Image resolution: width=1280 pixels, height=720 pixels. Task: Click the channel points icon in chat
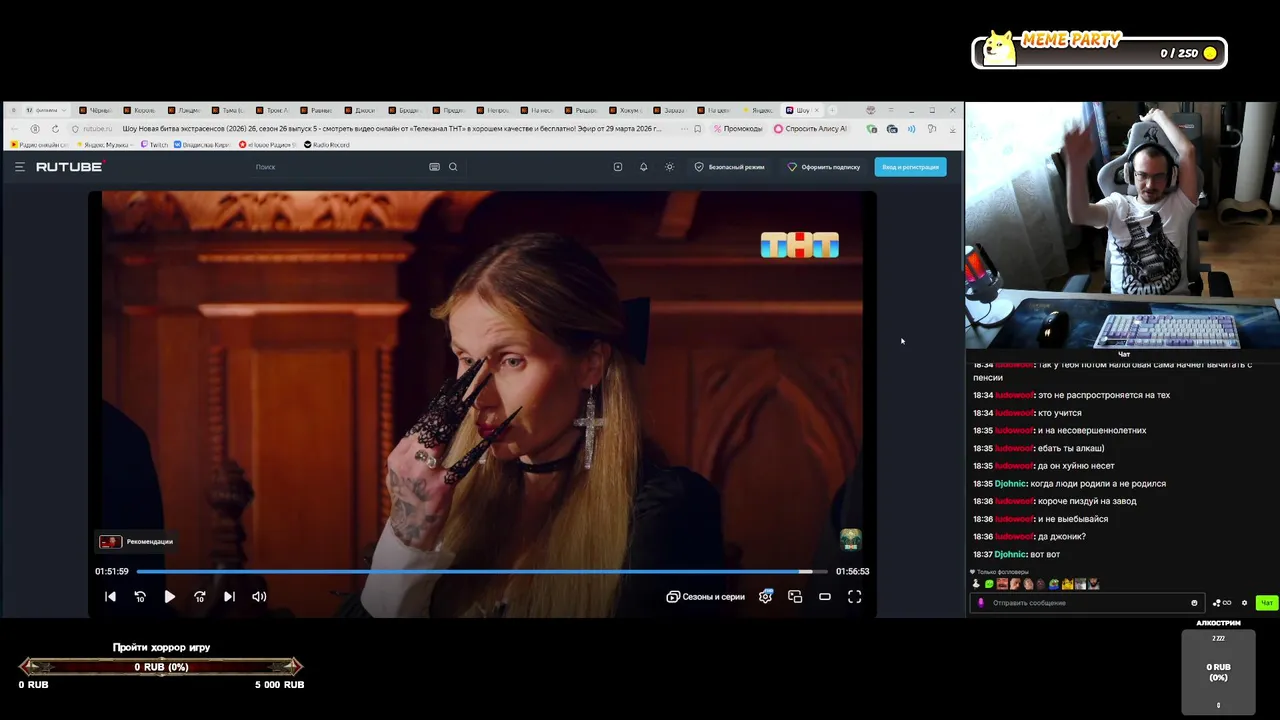click(x=1222, y=603)
